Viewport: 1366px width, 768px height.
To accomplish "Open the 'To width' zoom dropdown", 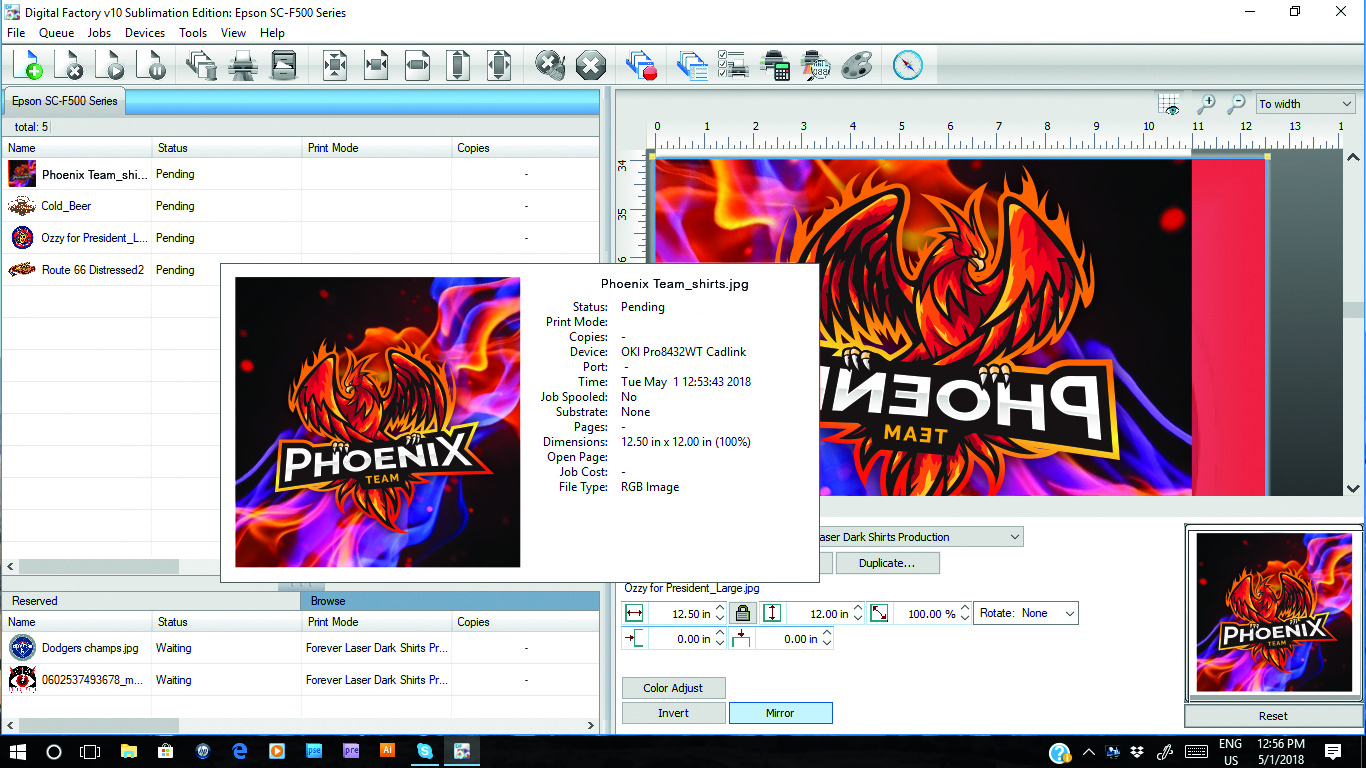I will [x=1304, y=104].
